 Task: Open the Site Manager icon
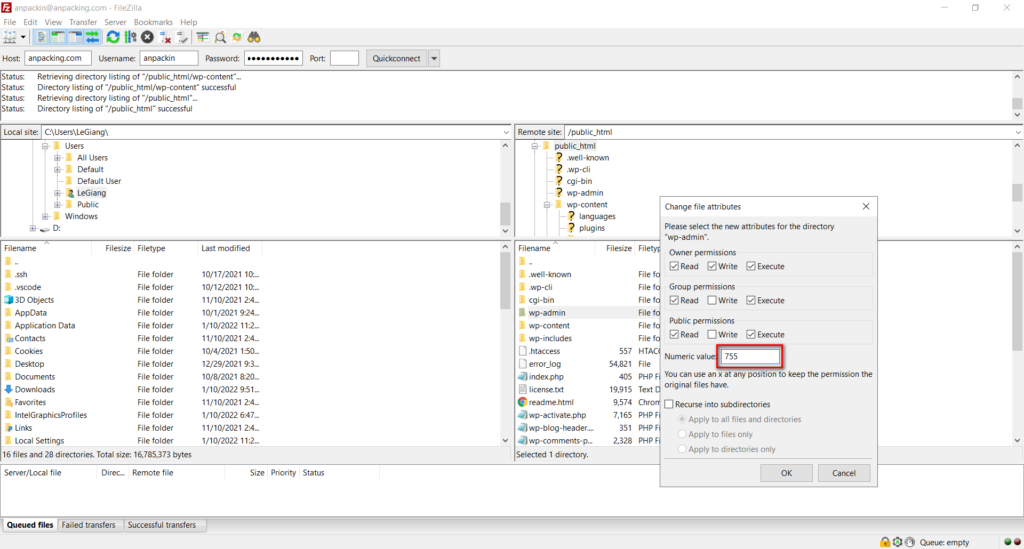coord(10,37)
